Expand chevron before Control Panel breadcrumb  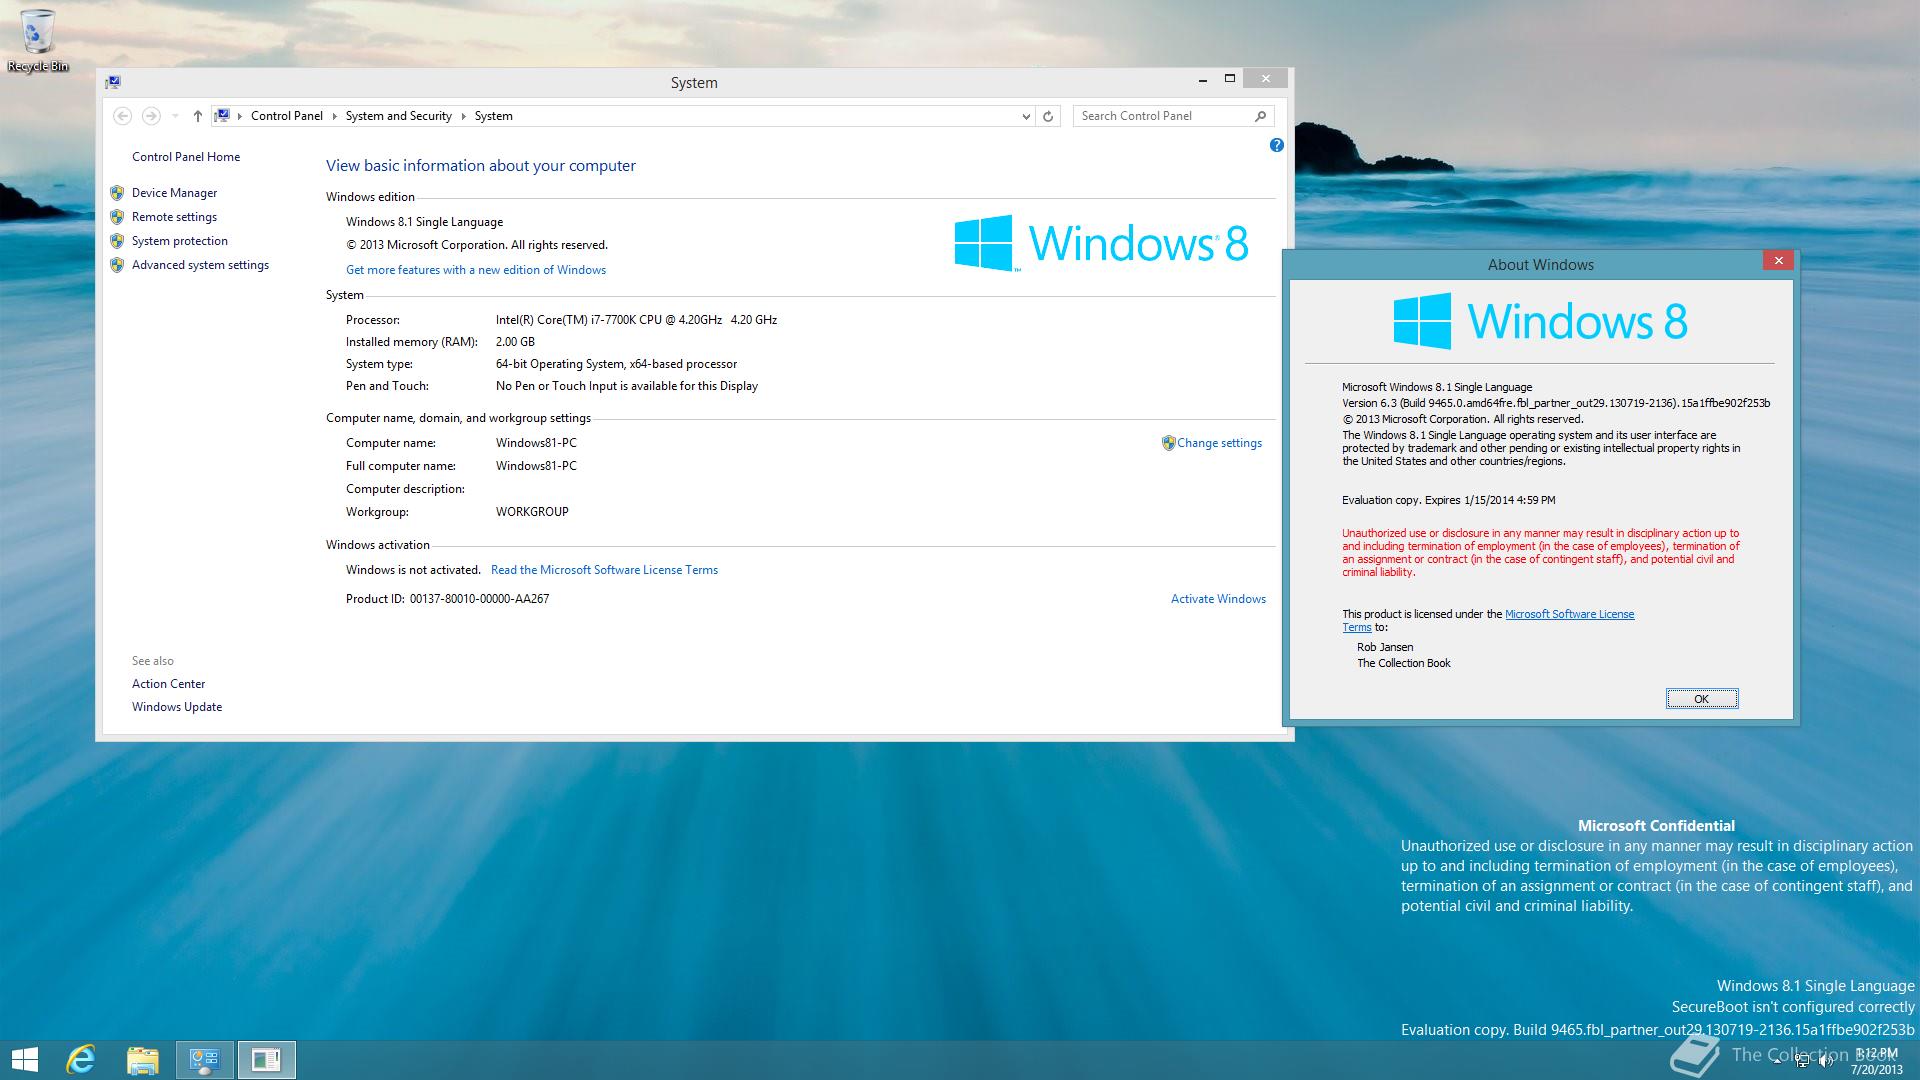click(x=240, y=116)
